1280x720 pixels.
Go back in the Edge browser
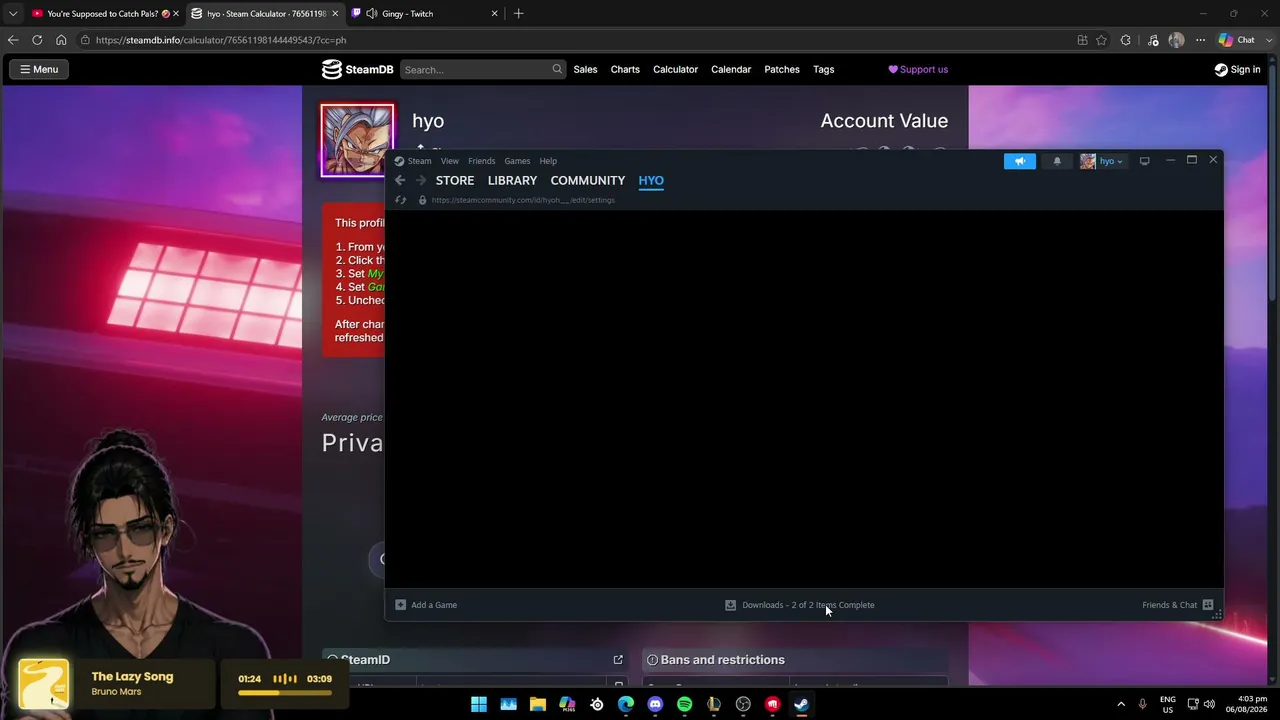(x=13, y=40)
